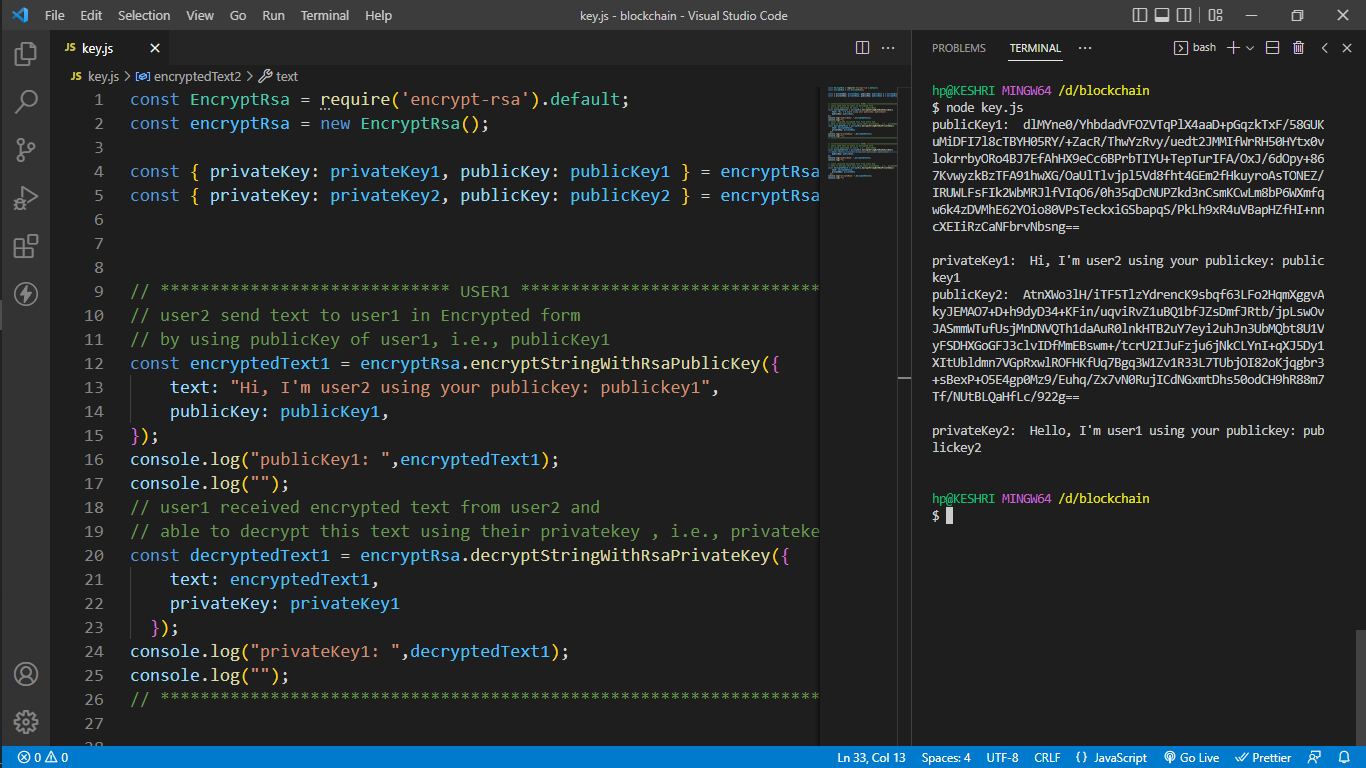
Task: Open the Extensions view icon
Action: pos(26,246)
